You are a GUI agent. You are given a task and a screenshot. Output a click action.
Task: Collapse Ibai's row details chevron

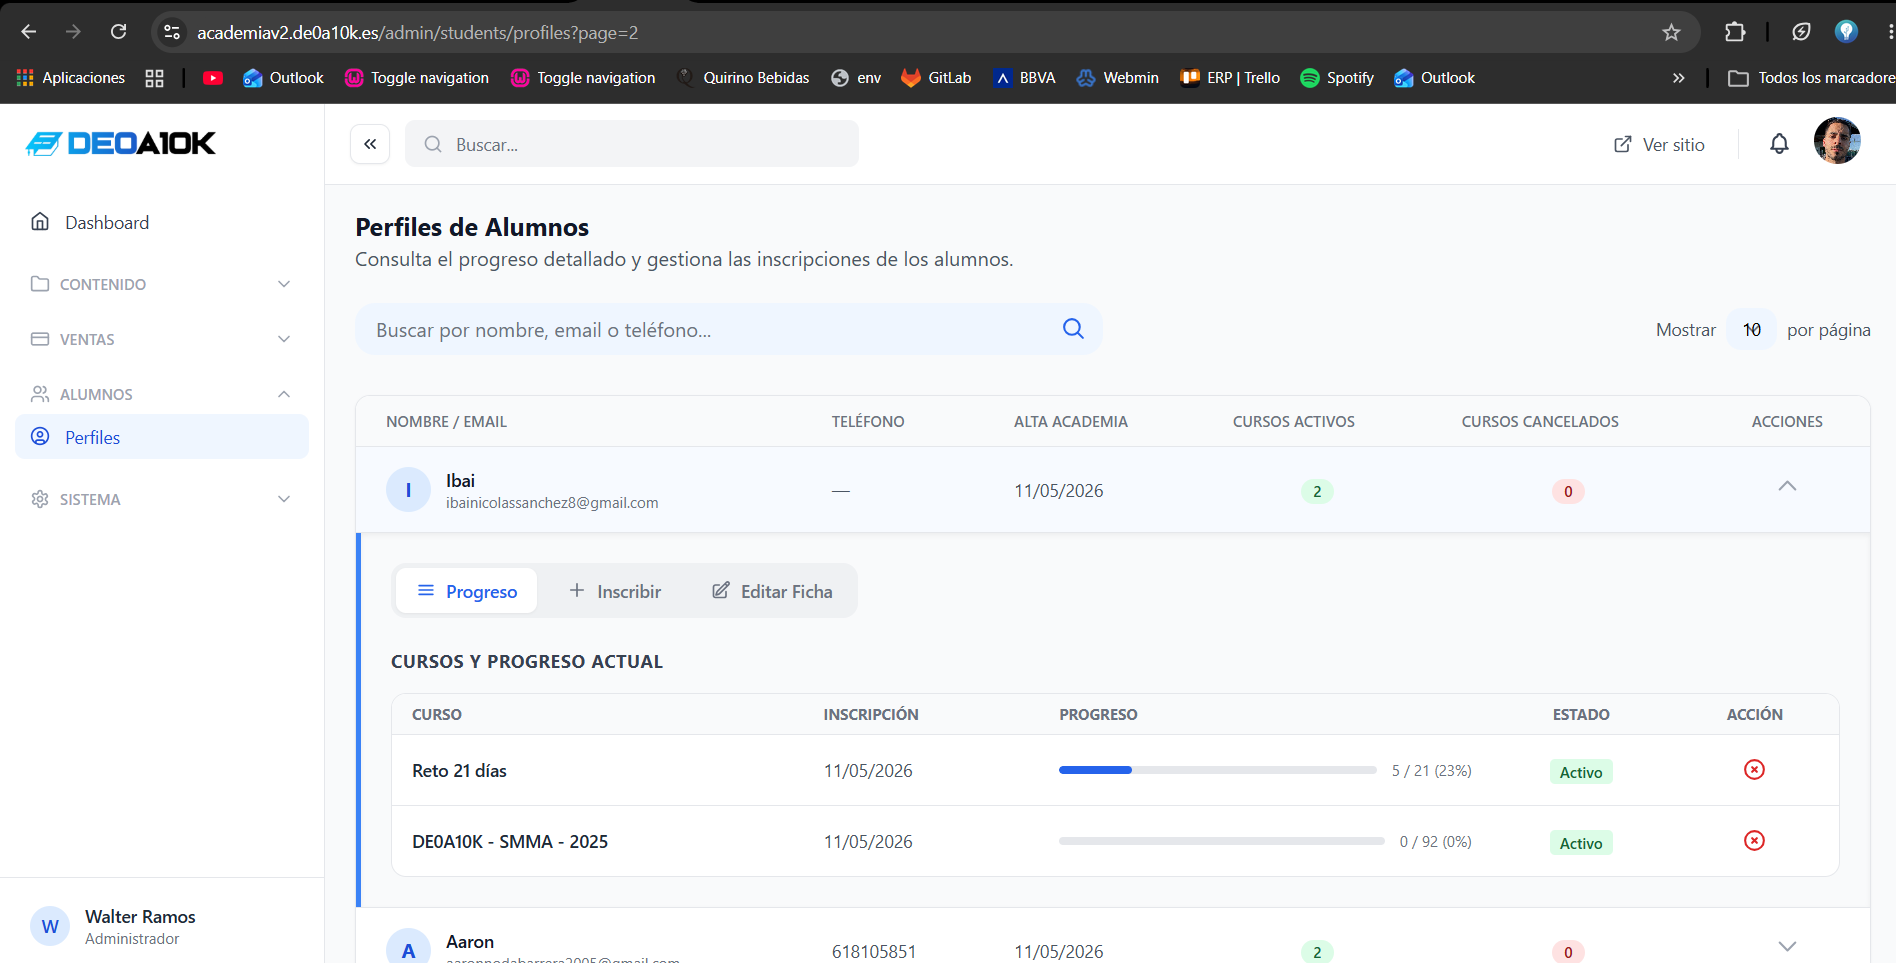1787,486
